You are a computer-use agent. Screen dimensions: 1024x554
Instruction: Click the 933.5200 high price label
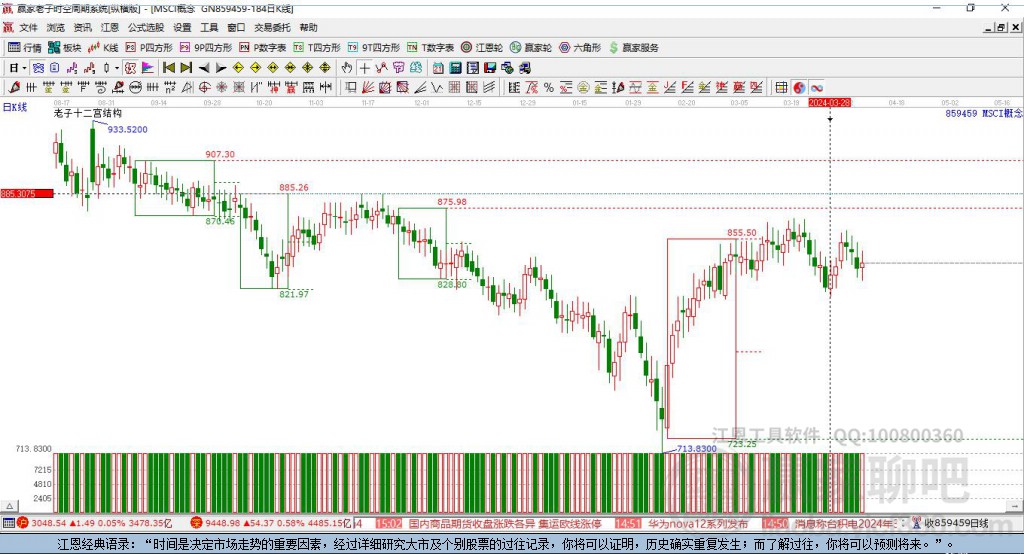(x=127, y=129)
